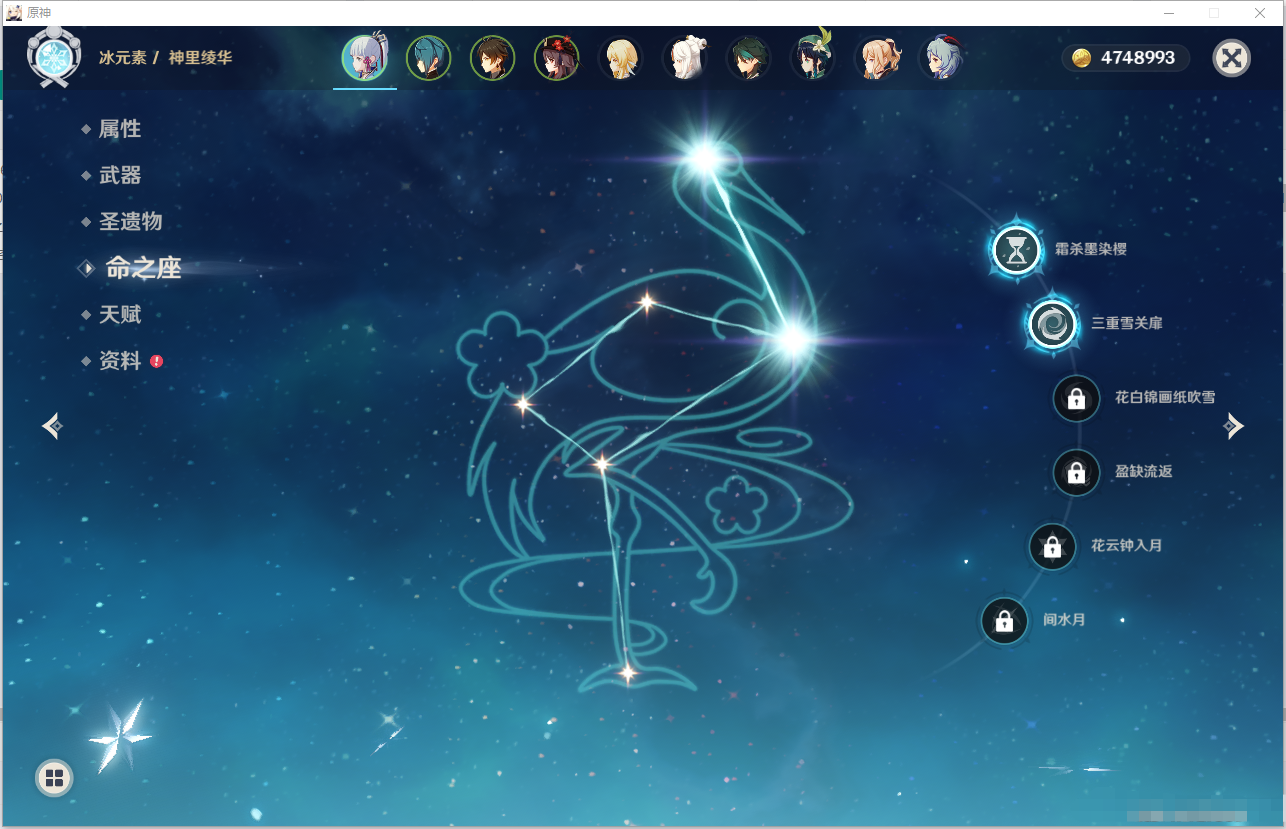Switch to teal-haired Xingqiu avatar

click(429, 58)
